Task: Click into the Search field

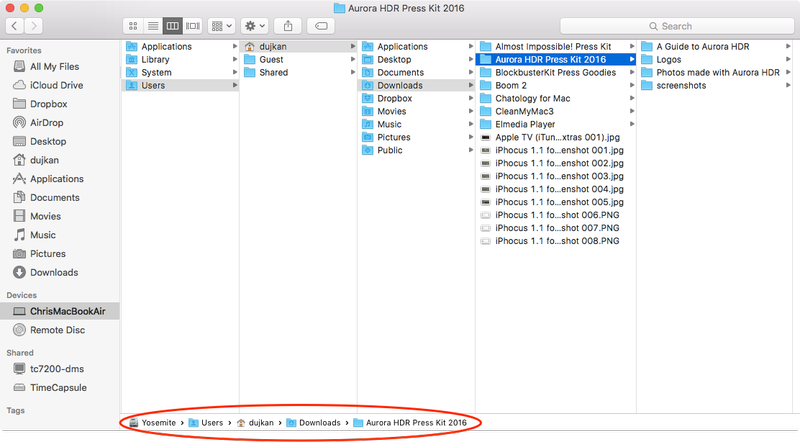Action: pos(677,26)
